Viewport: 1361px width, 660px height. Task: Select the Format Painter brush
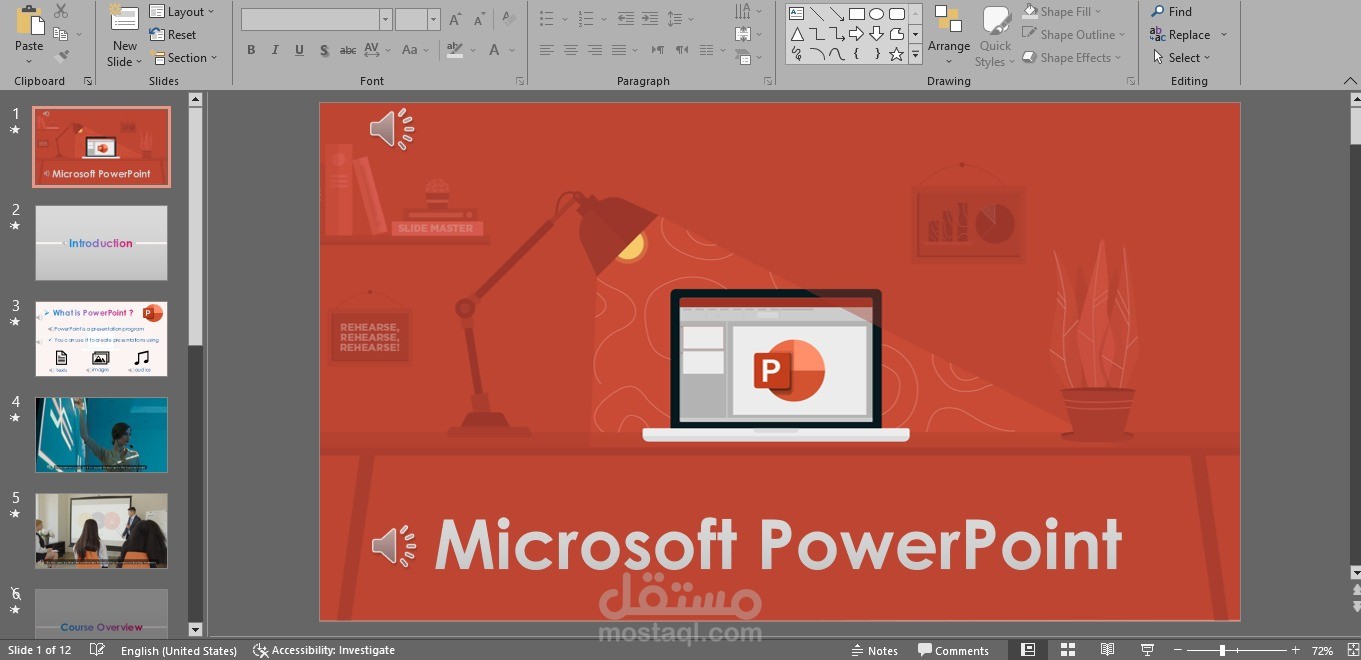(x=61, y=58)
